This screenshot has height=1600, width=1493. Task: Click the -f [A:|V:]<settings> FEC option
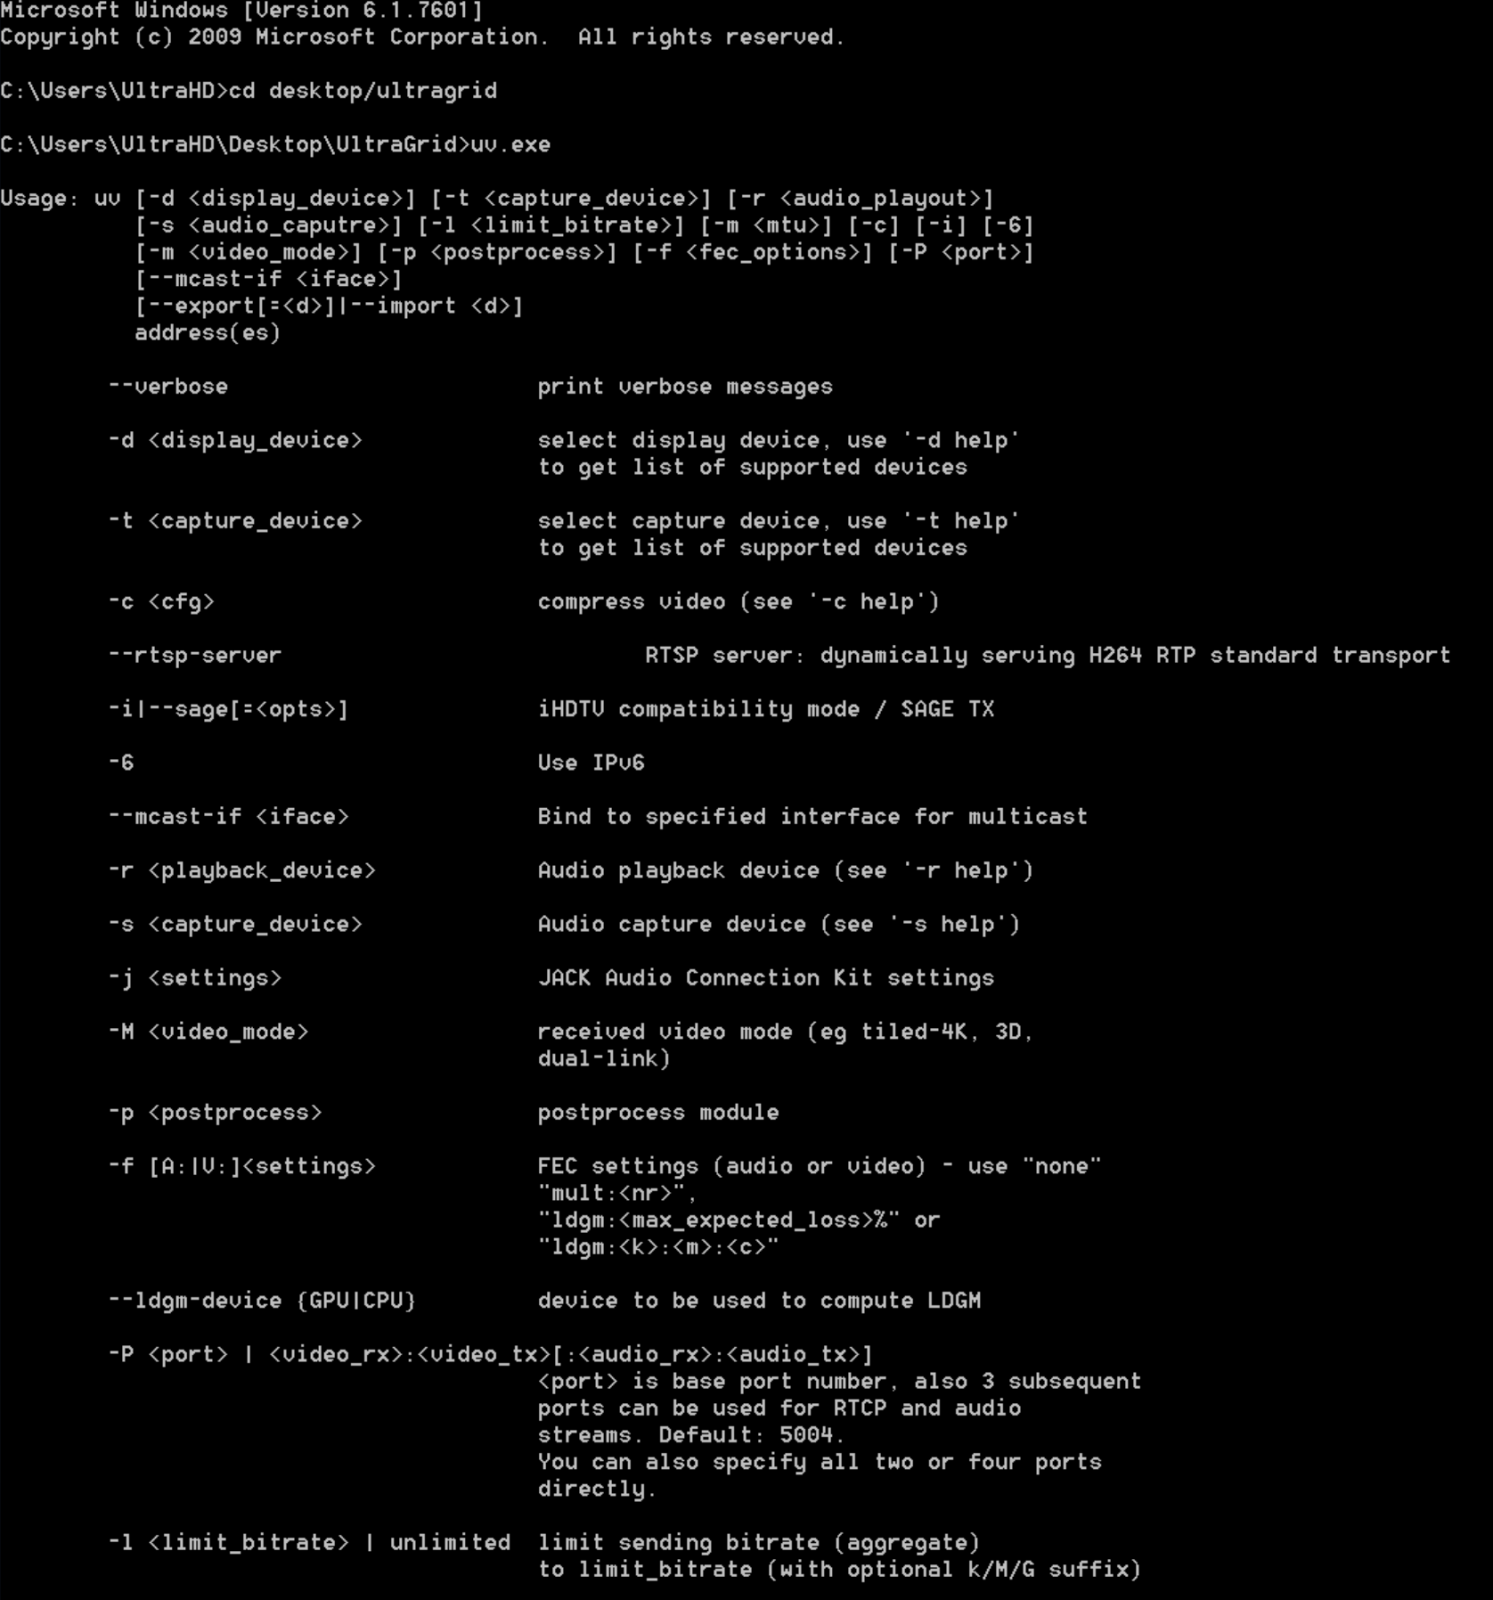tap(242, 1167)
